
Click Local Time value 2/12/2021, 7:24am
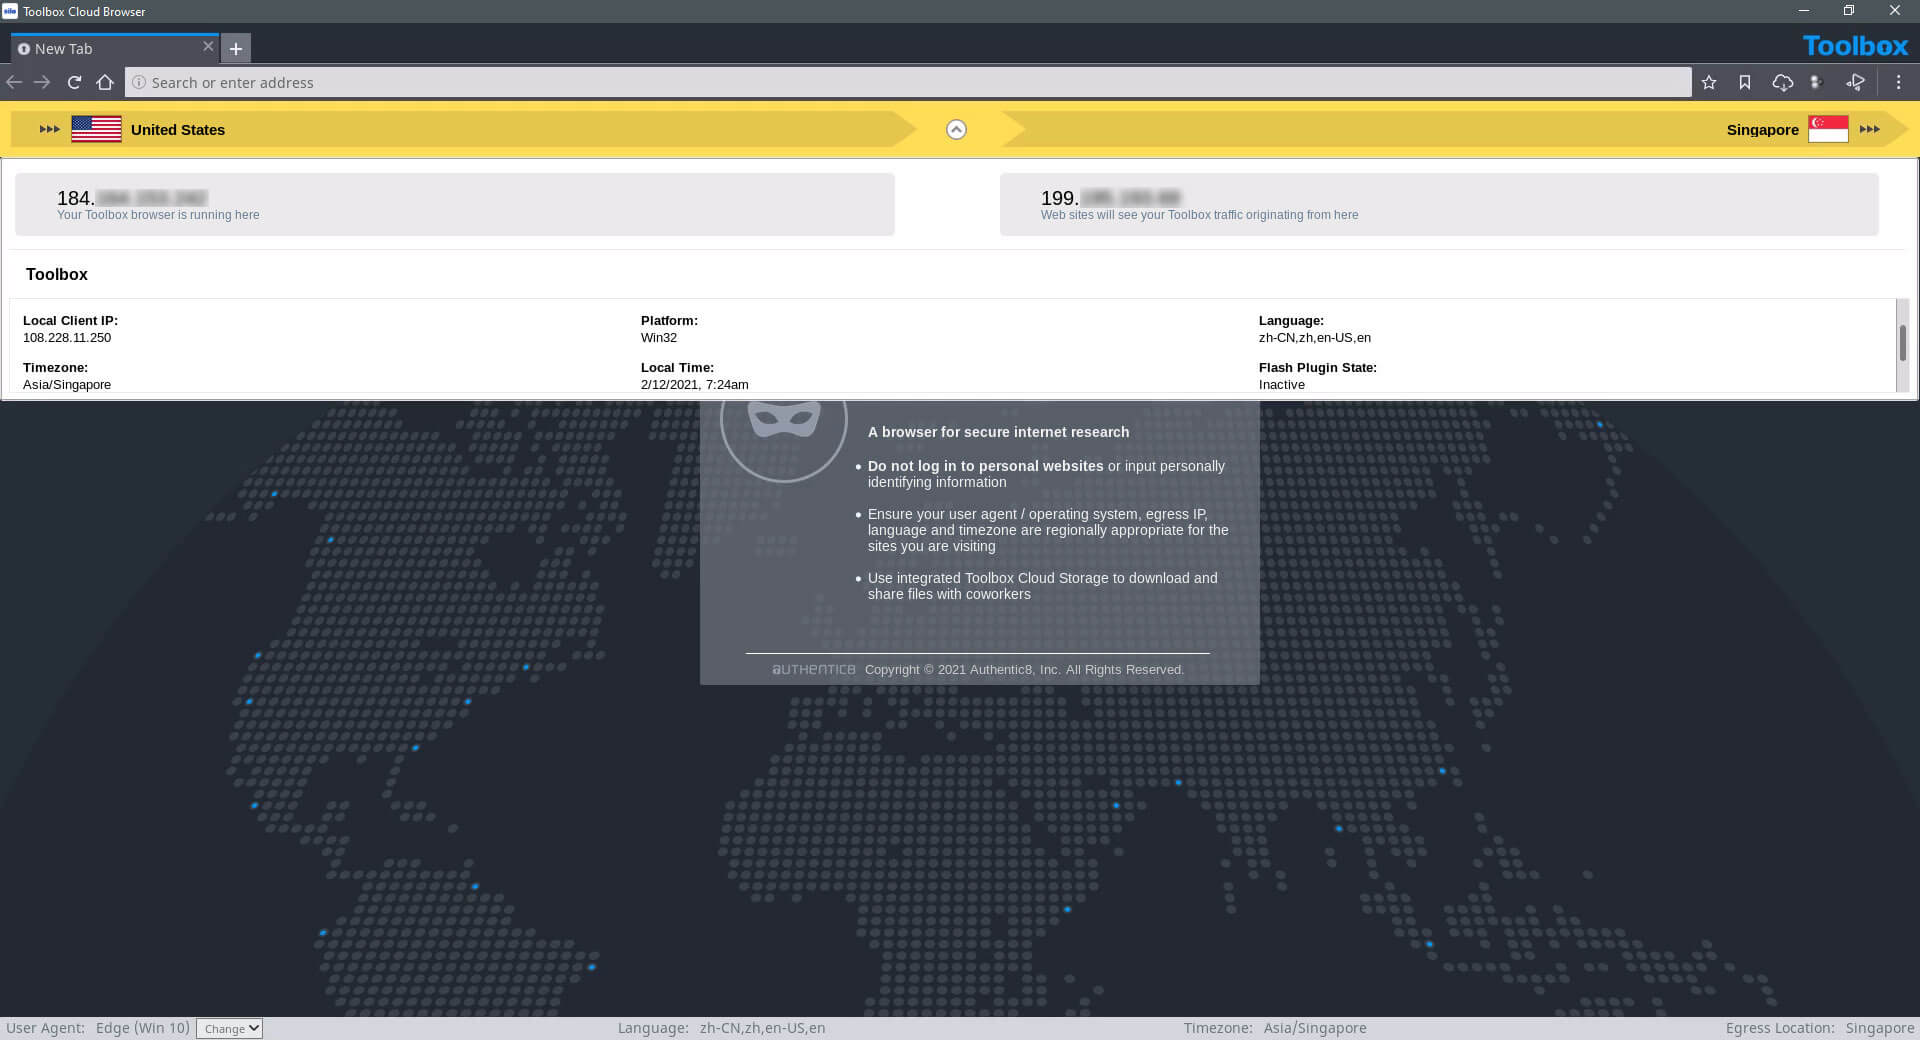pyautogui.click(x=694, y=385)
